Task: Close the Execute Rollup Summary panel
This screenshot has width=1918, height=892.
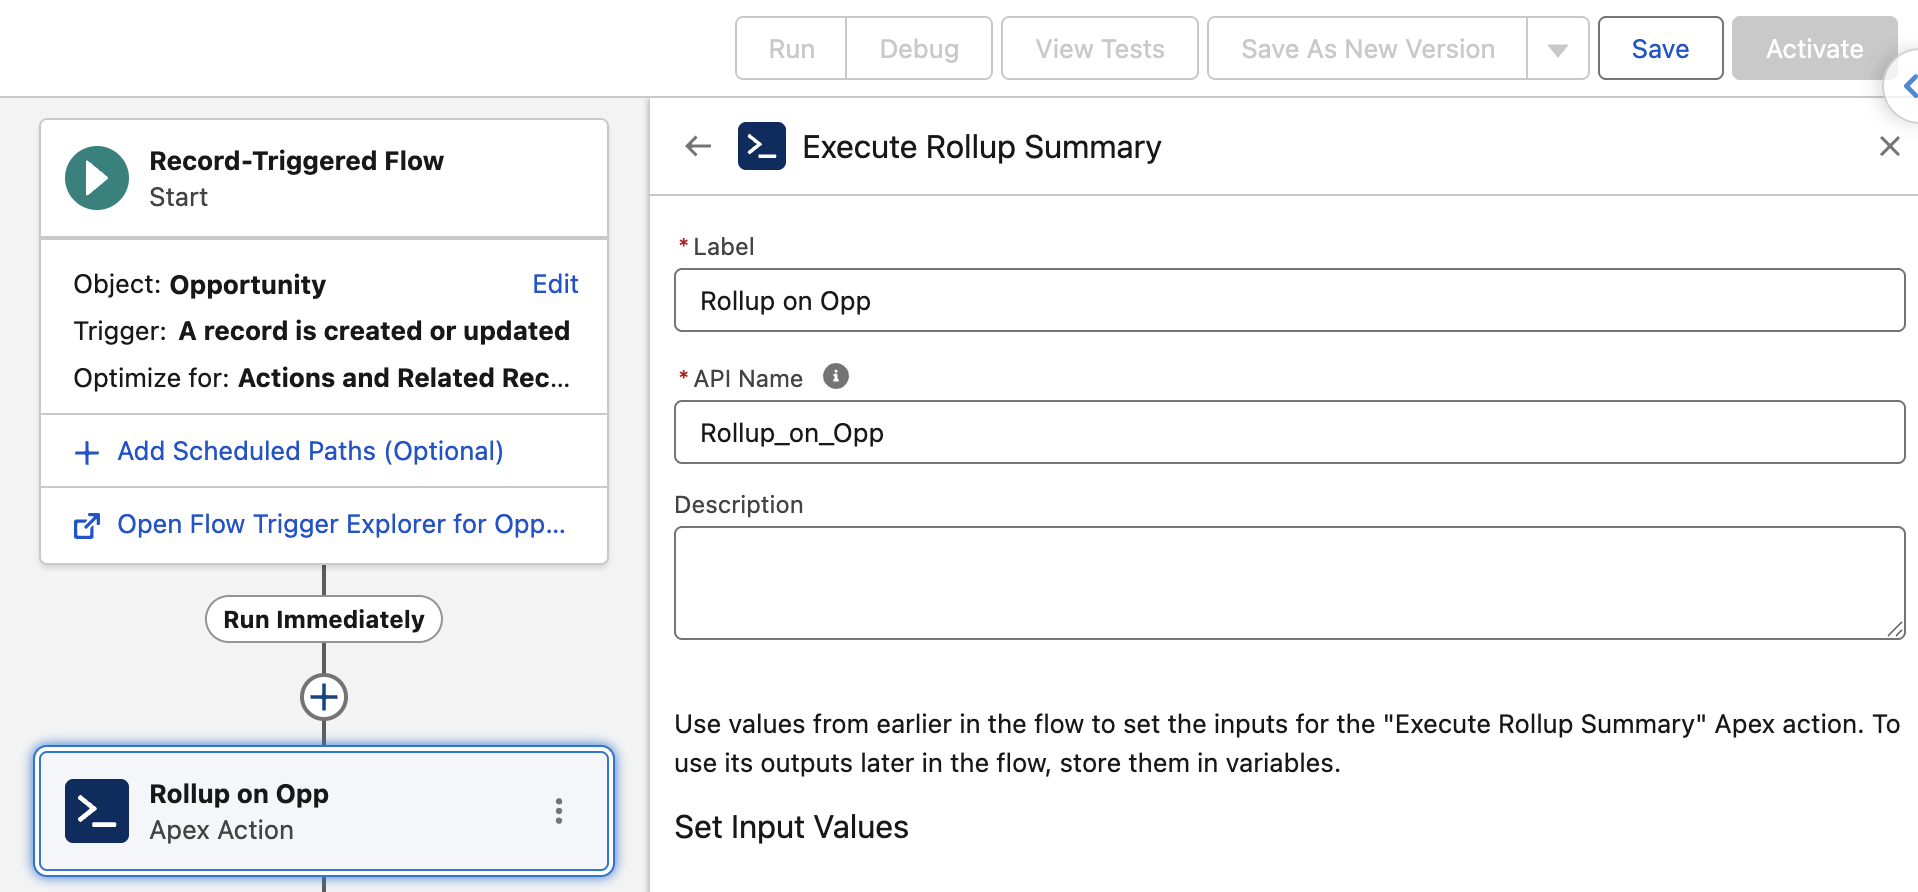Action: pos(1889,147)
